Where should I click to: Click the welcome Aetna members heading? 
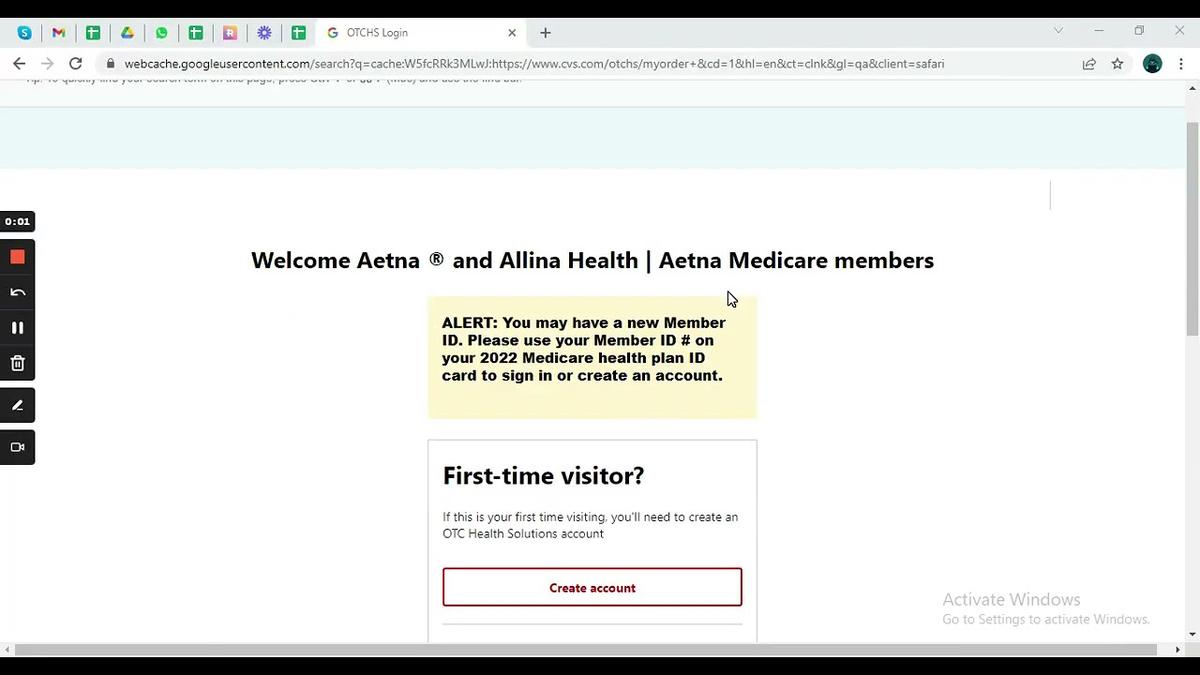[592, 260]
